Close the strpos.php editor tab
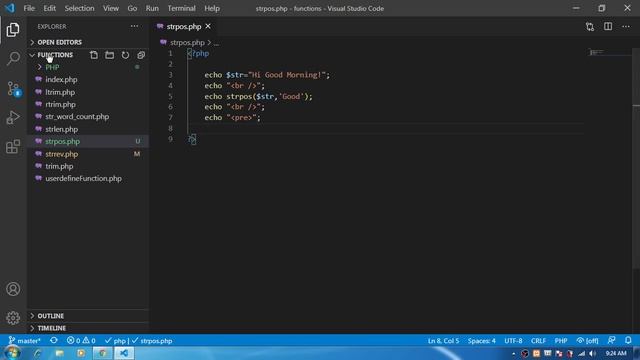 [x=208, y=26]
